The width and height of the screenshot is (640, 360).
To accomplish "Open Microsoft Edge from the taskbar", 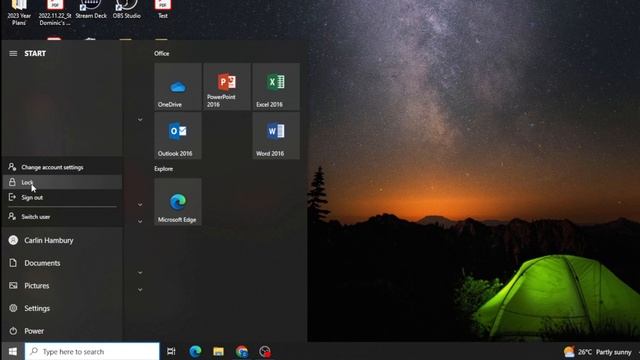I will coord(195,351).
